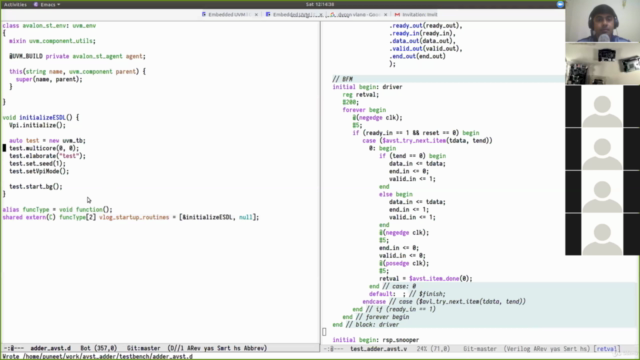640x360 pixels.
Task: Click line 'initial begin: driver'
Action: 367,87
